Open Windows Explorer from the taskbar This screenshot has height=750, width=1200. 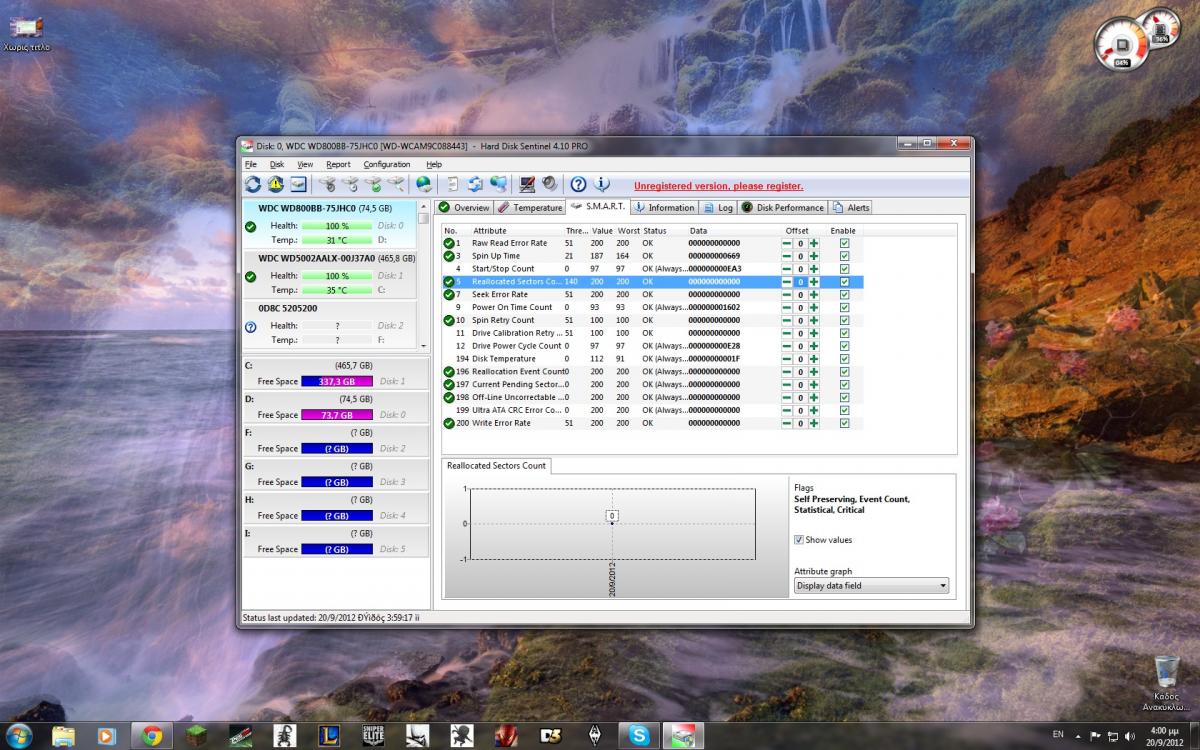pos(63,736)
